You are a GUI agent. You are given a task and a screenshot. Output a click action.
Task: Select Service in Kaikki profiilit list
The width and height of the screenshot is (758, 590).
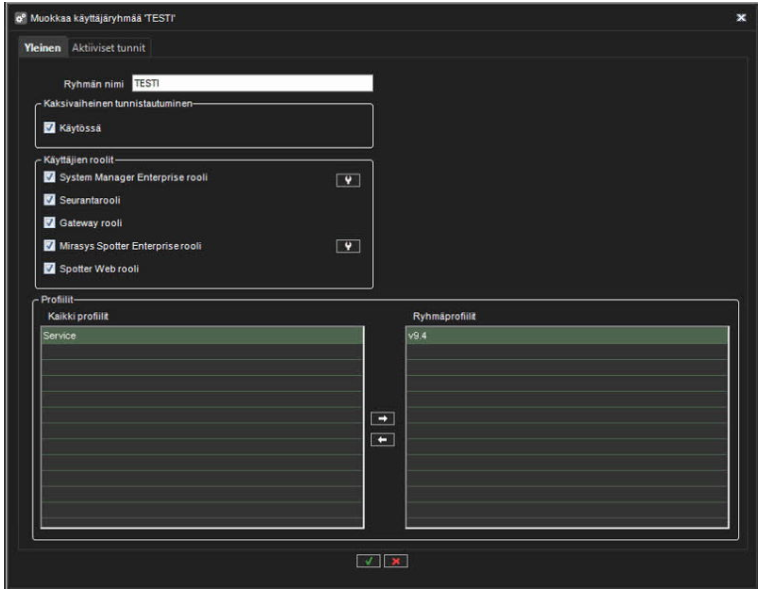(201, 336)
